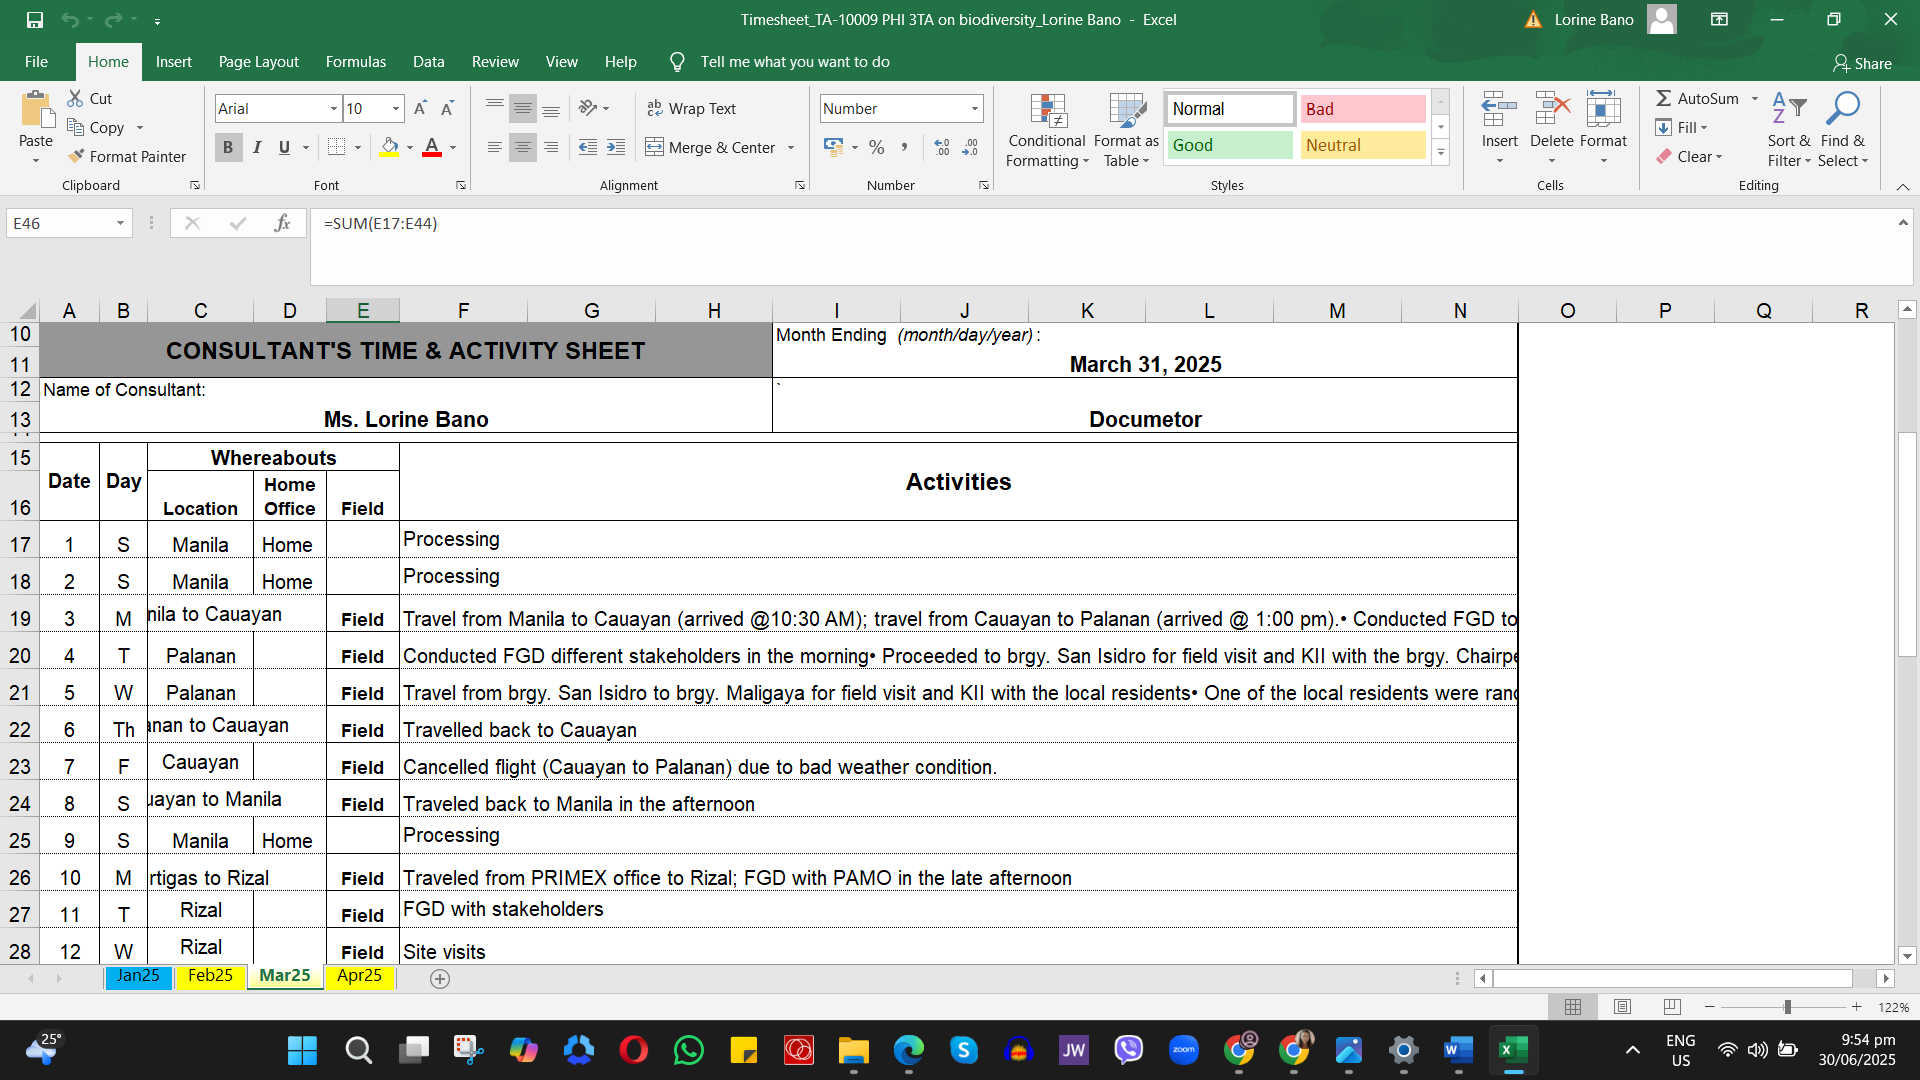
Task: Toggle Align Left
Action: [495, 147]
